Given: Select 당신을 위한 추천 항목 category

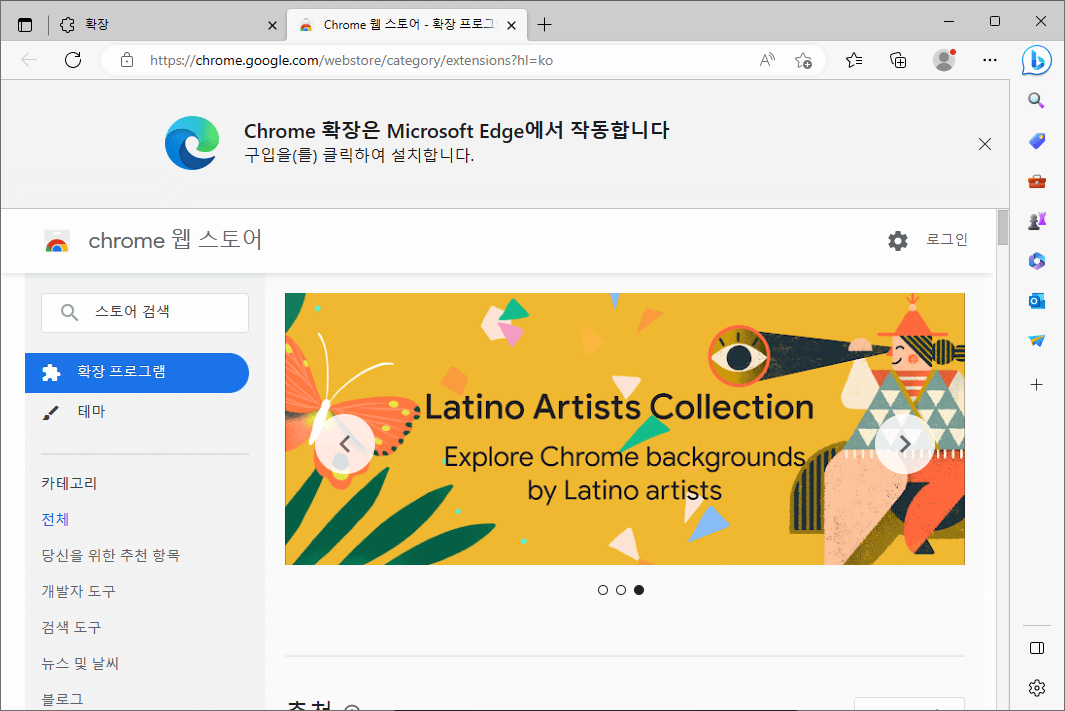Looking at the screenshot, I should point(111,555).
